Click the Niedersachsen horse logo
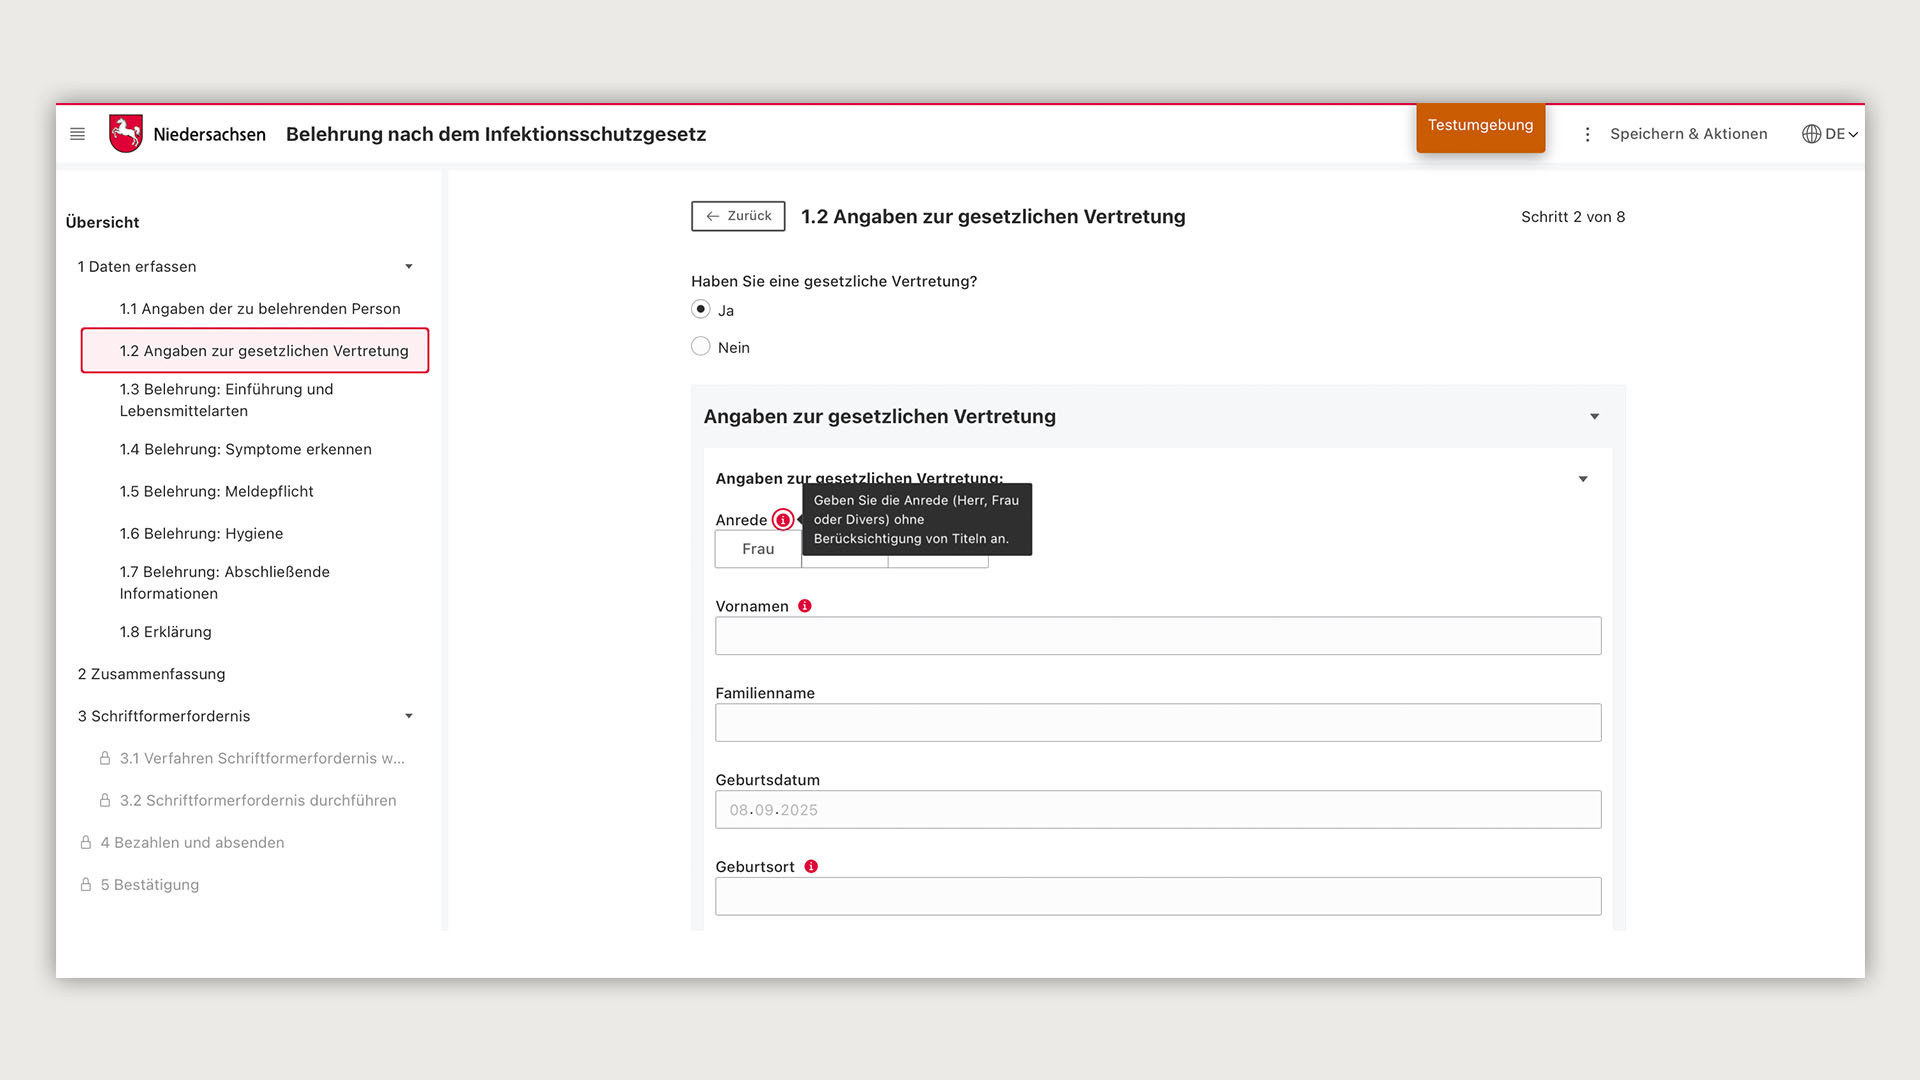1920x1080 pixels. (126, 133)
